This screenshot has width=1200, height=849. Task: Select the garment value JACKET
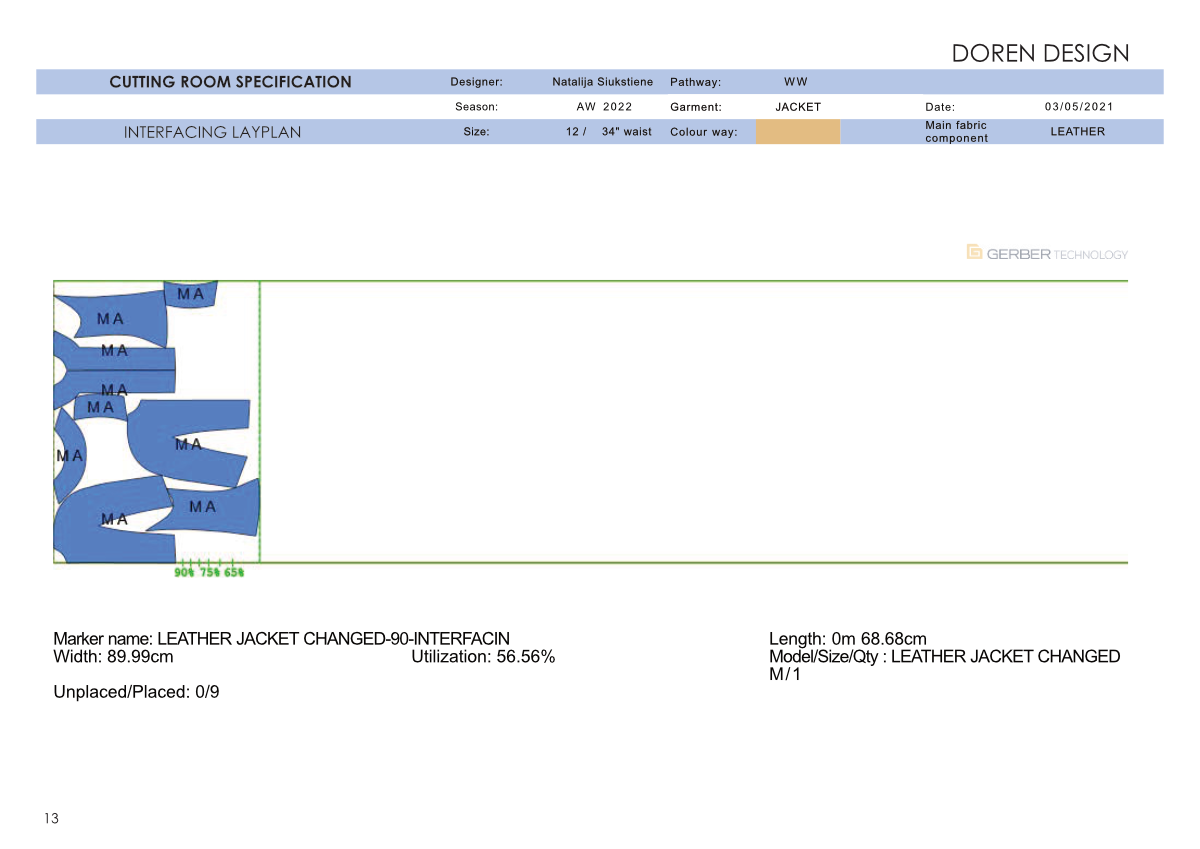click(798, 107)
